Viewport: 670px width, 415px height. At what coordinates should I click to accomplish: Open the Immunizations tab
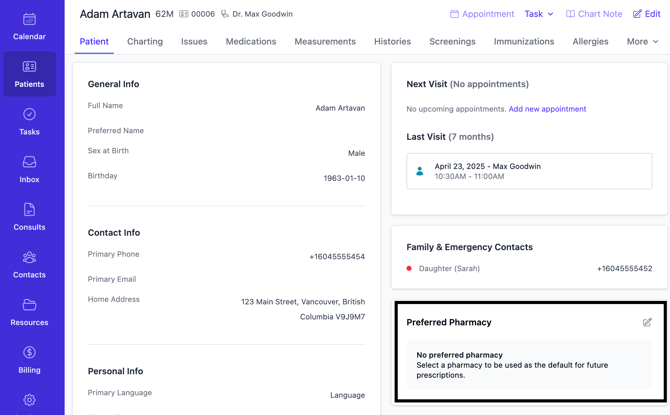pos(523,42)
